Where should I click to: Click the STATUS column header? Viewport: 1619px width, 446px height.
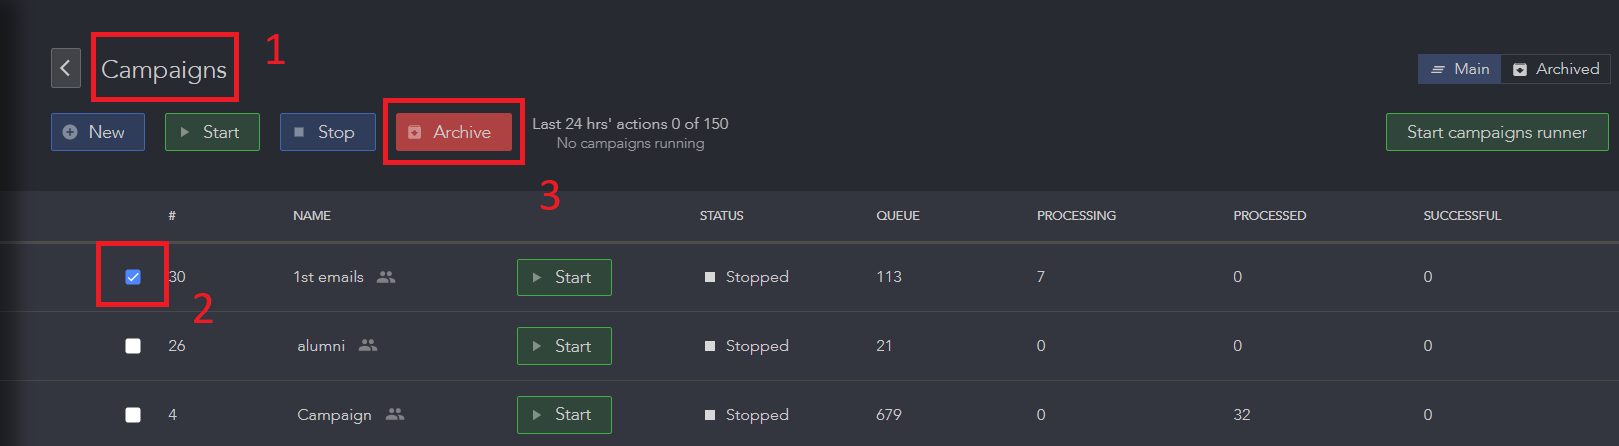[x=721, y=216]
